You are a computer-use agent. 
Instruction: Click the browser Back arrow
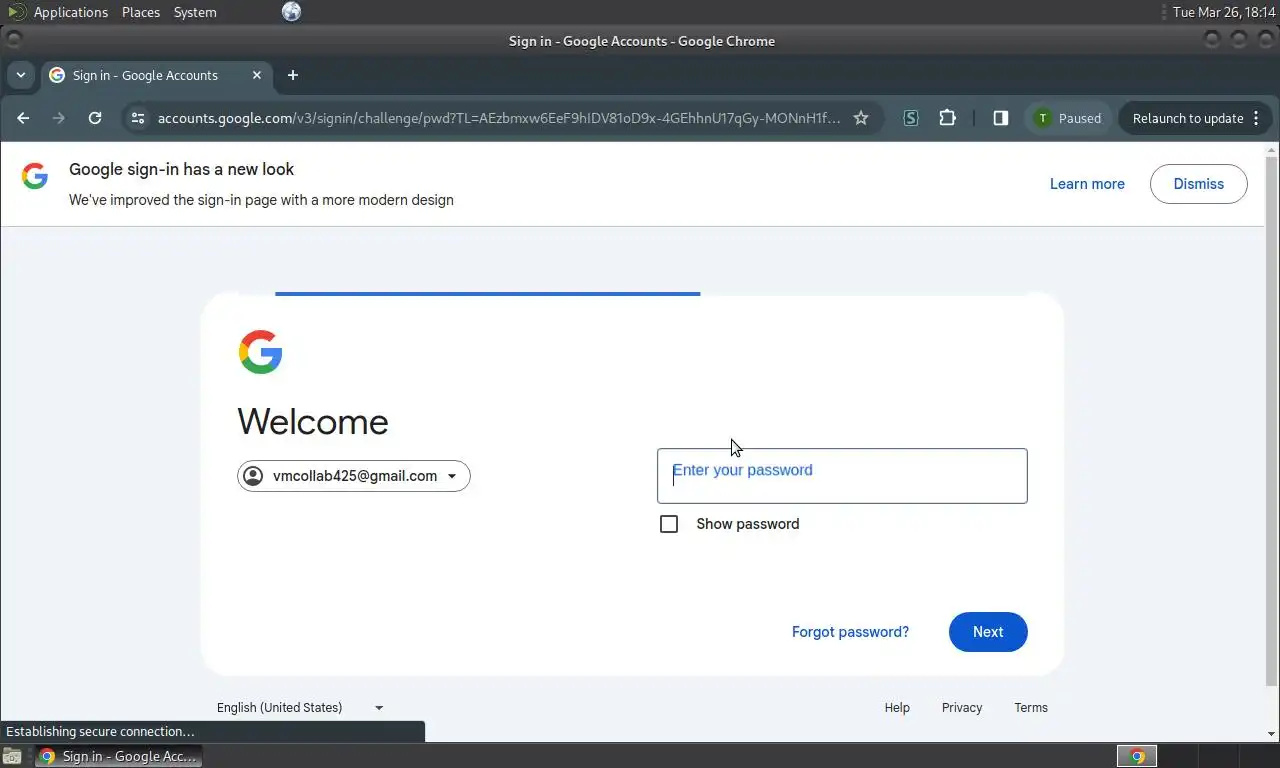click(x=23, y=118)
